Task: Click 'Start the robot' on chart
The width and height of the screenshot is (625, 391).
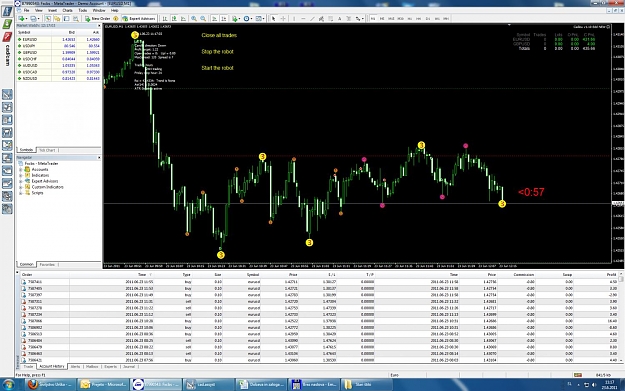Action: point(217,68)
